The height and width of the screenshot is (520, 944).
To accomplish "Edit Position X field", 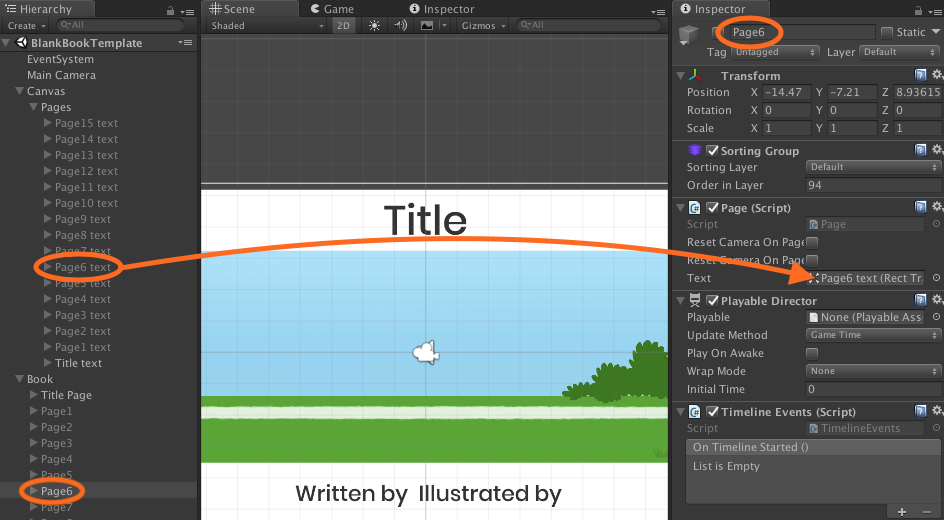I will coord(786,92).
